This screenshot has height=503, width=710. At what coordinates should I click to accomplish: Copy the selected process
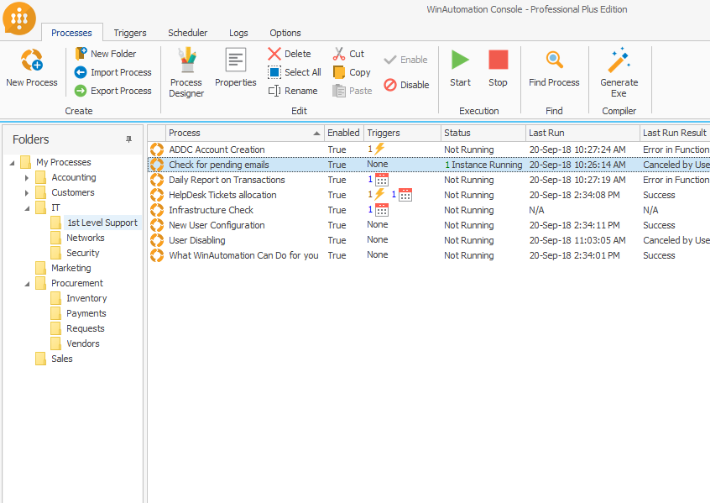click(351, 72)
